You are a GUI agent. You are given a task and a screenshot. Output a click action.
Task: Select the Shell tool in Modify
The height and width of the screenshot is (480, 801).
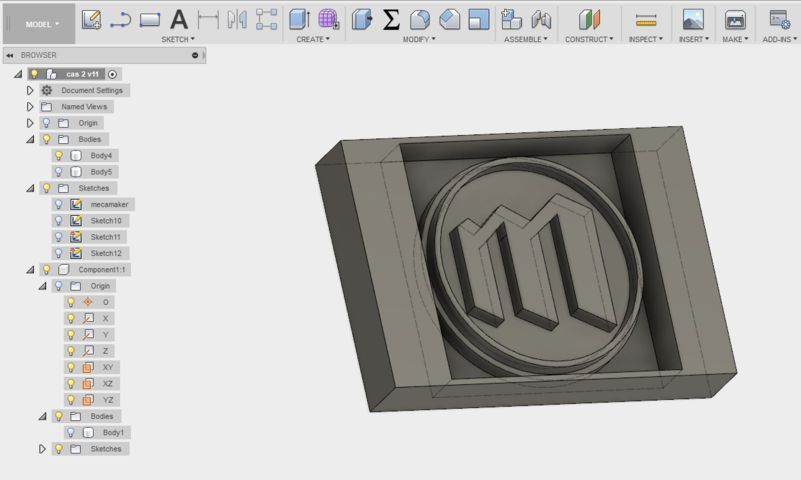point(479,20)
